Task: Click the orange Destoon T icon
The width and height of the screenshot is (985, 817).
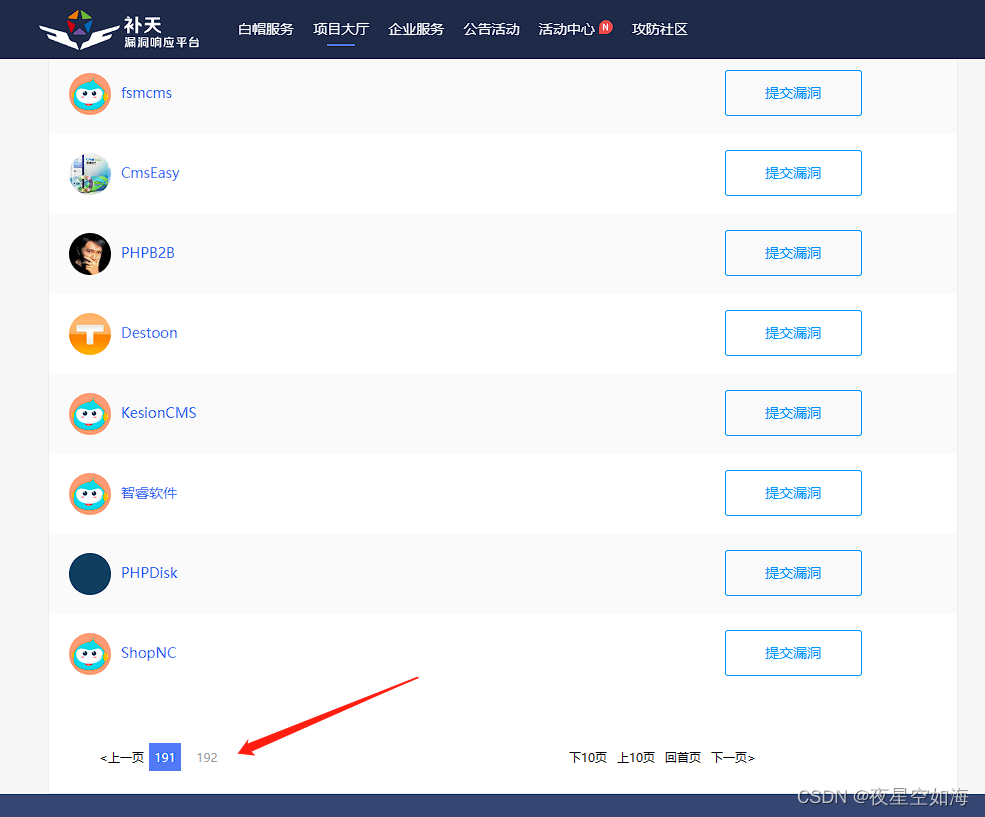Action: pyautogui.click(x=89, y=333)
